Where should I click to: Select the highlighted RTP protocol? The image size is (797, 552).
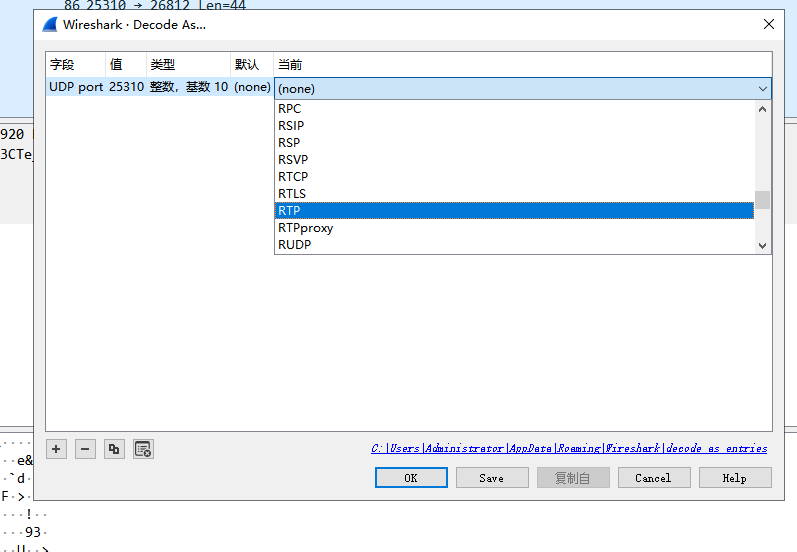[514, 210]
